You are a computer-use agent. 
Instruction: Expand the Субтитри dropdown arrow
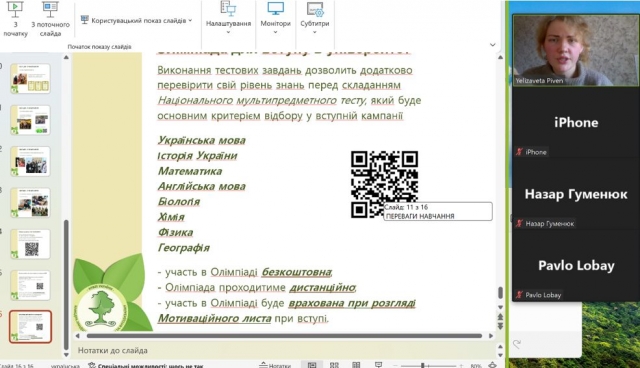[x=315, y=32]
